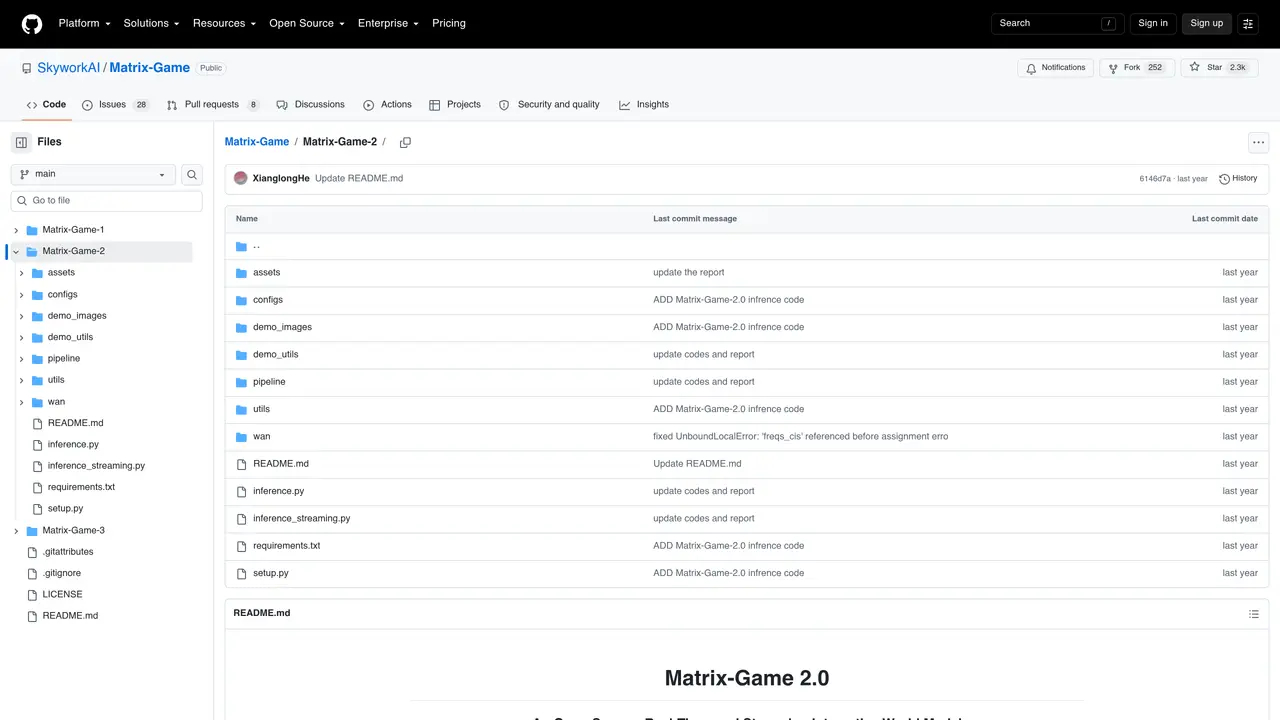The image size is (1280, 720).
Task: Select README.md under Matrix-Game-2 in sidebar
Action: (x=75, y=423)
